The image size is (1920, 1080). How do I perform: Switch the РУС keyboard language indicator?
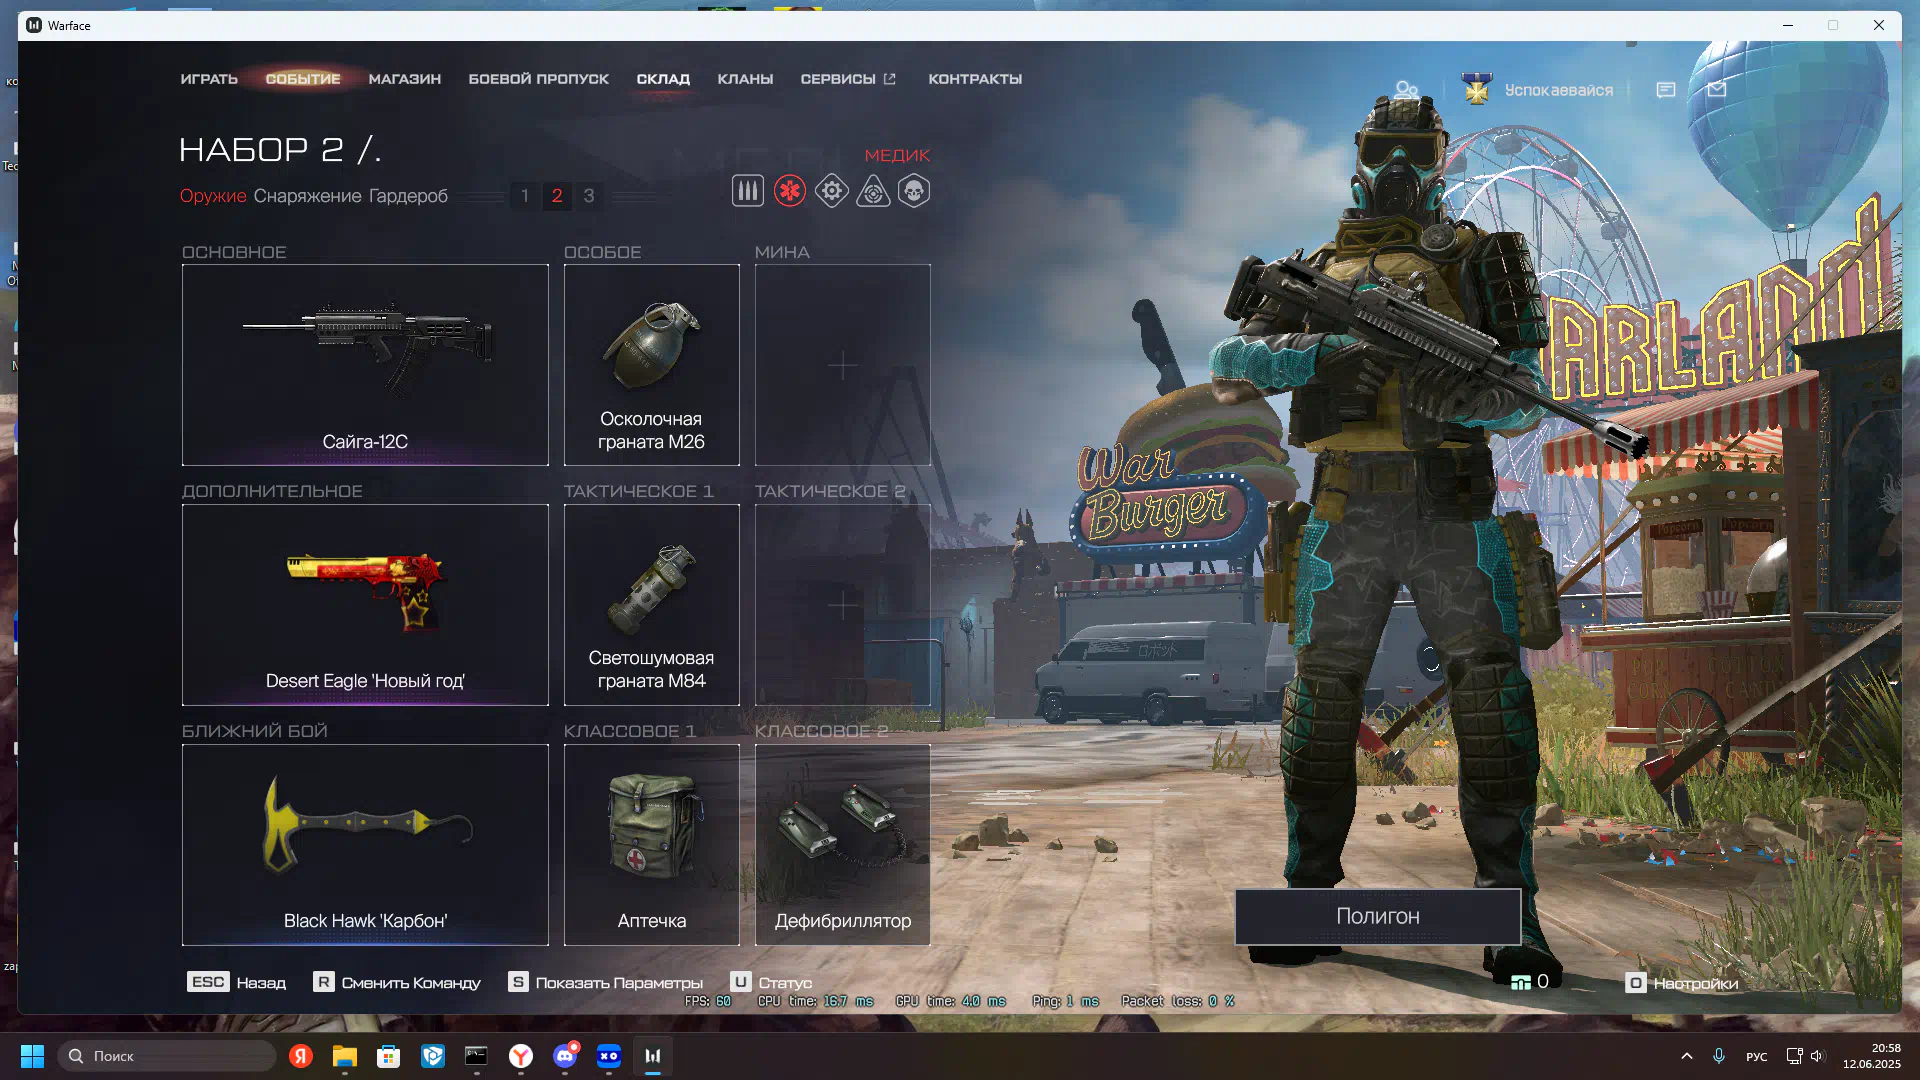1757,1056
